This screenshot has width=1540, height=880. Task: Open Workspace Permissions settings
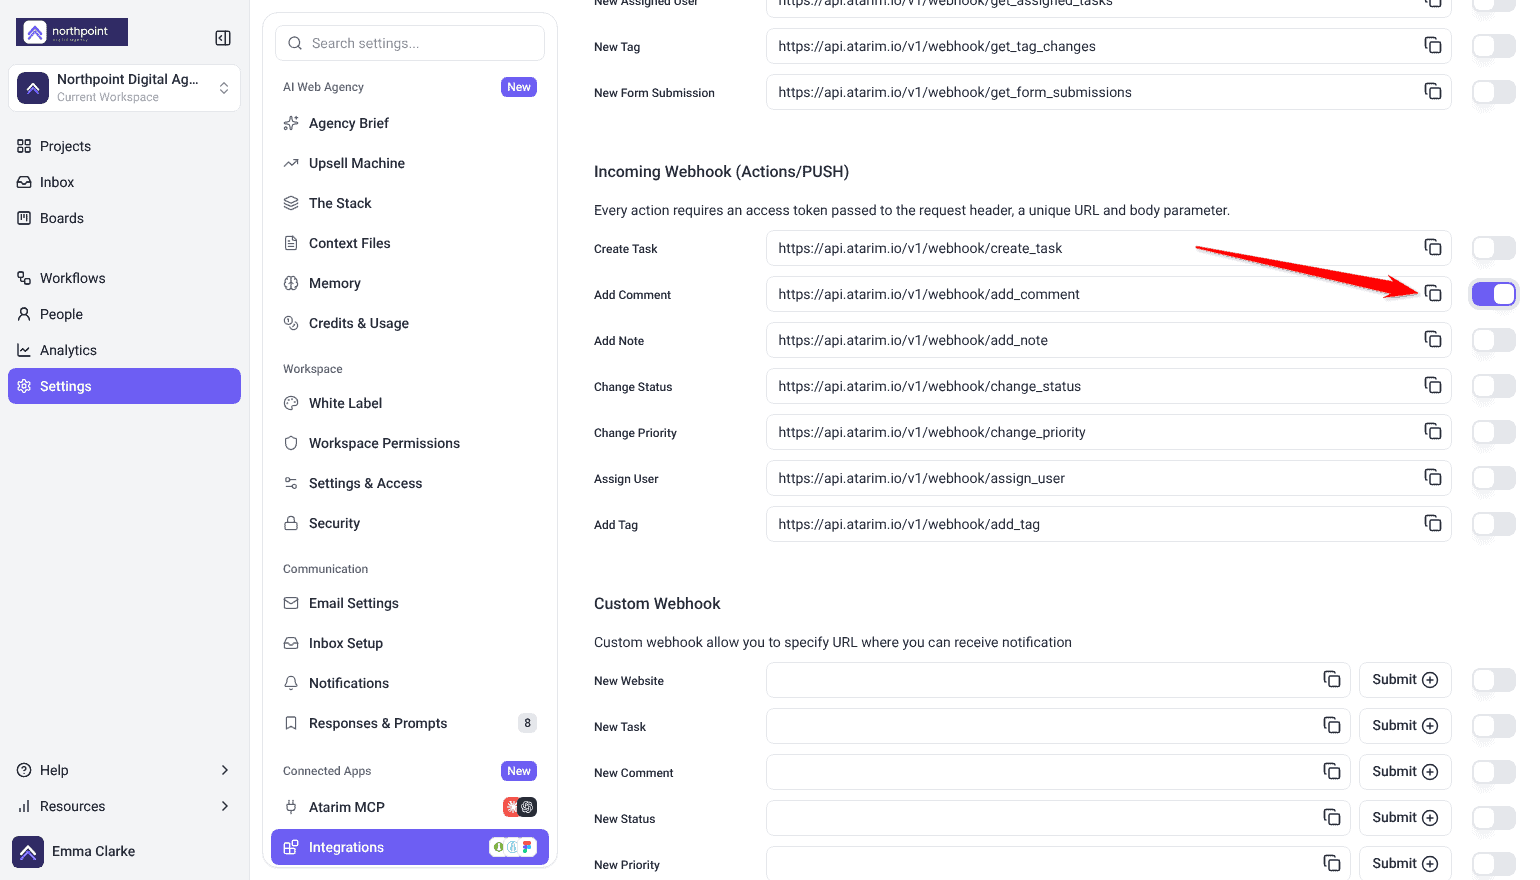pyautogui.click(x=410, y=443)
